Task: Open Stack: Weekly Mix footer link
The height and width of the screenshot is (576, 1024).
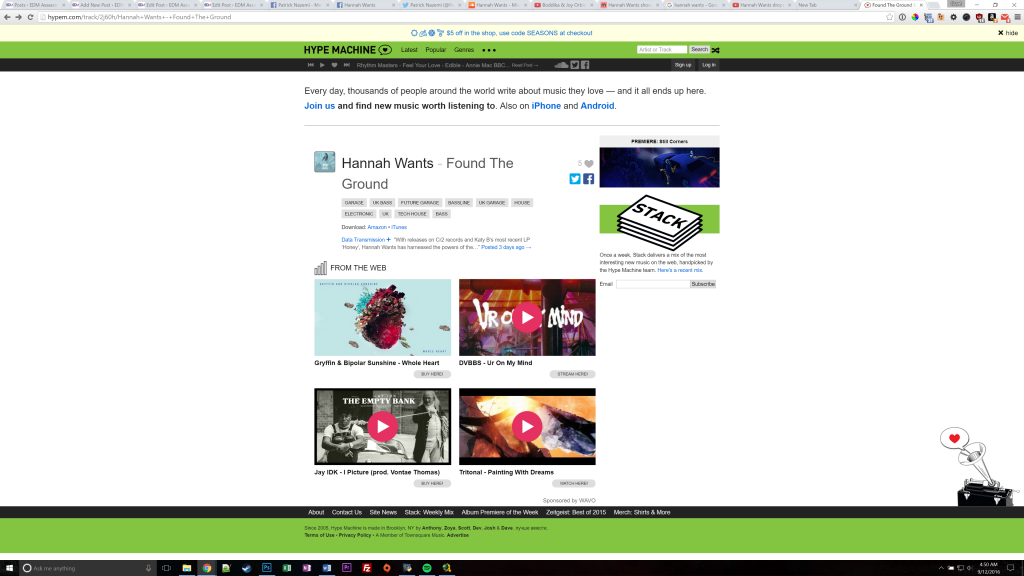Action: point(429,513)
